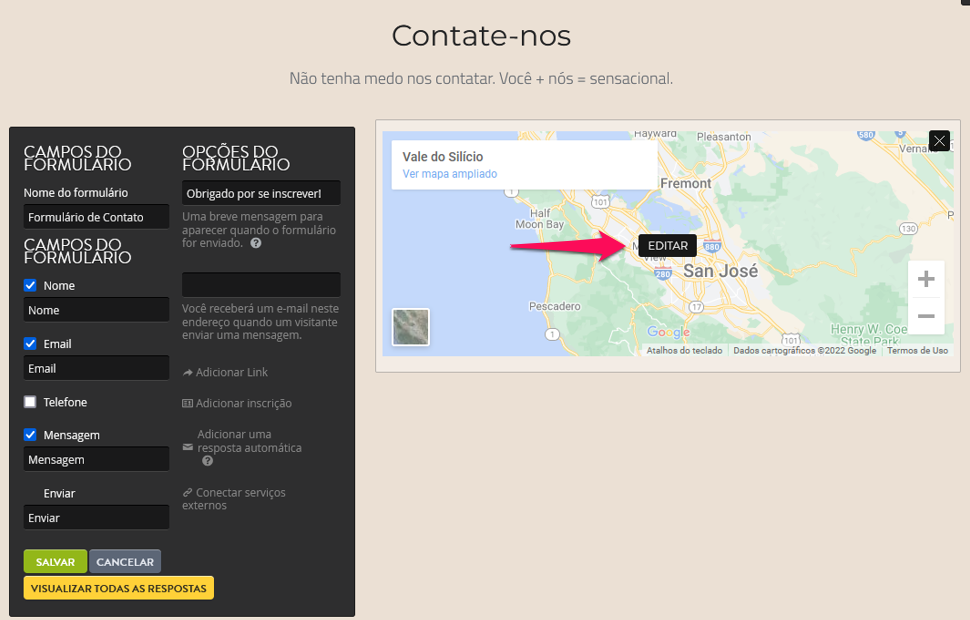Click San José label on map

click(x=720, y=271)
